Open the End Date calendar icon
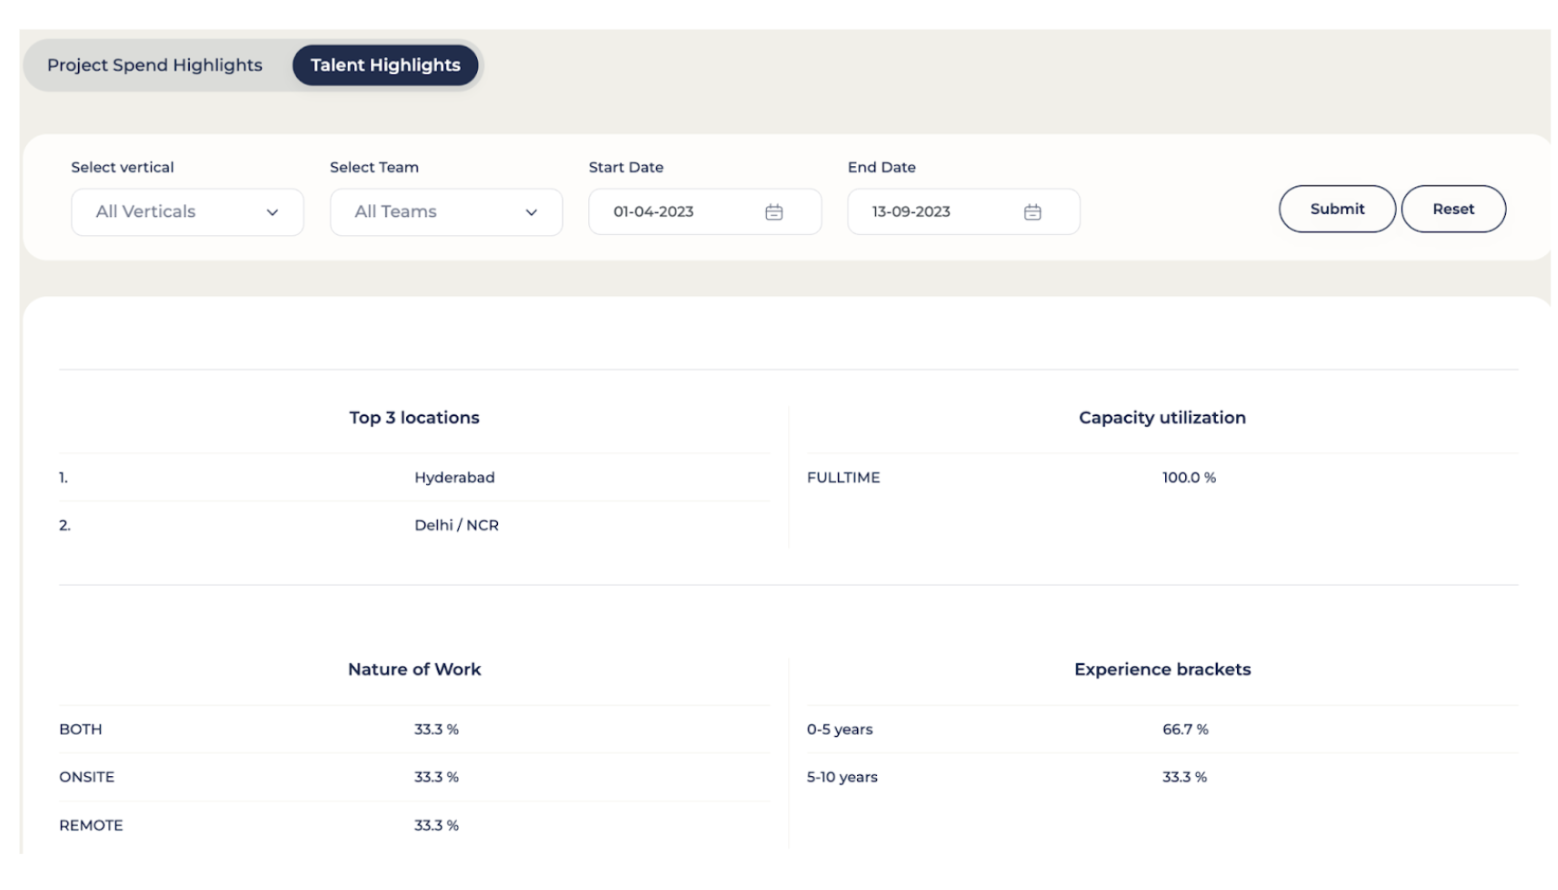Image resolution: width=1558 pixels, height=890 pixels. 1033,212
